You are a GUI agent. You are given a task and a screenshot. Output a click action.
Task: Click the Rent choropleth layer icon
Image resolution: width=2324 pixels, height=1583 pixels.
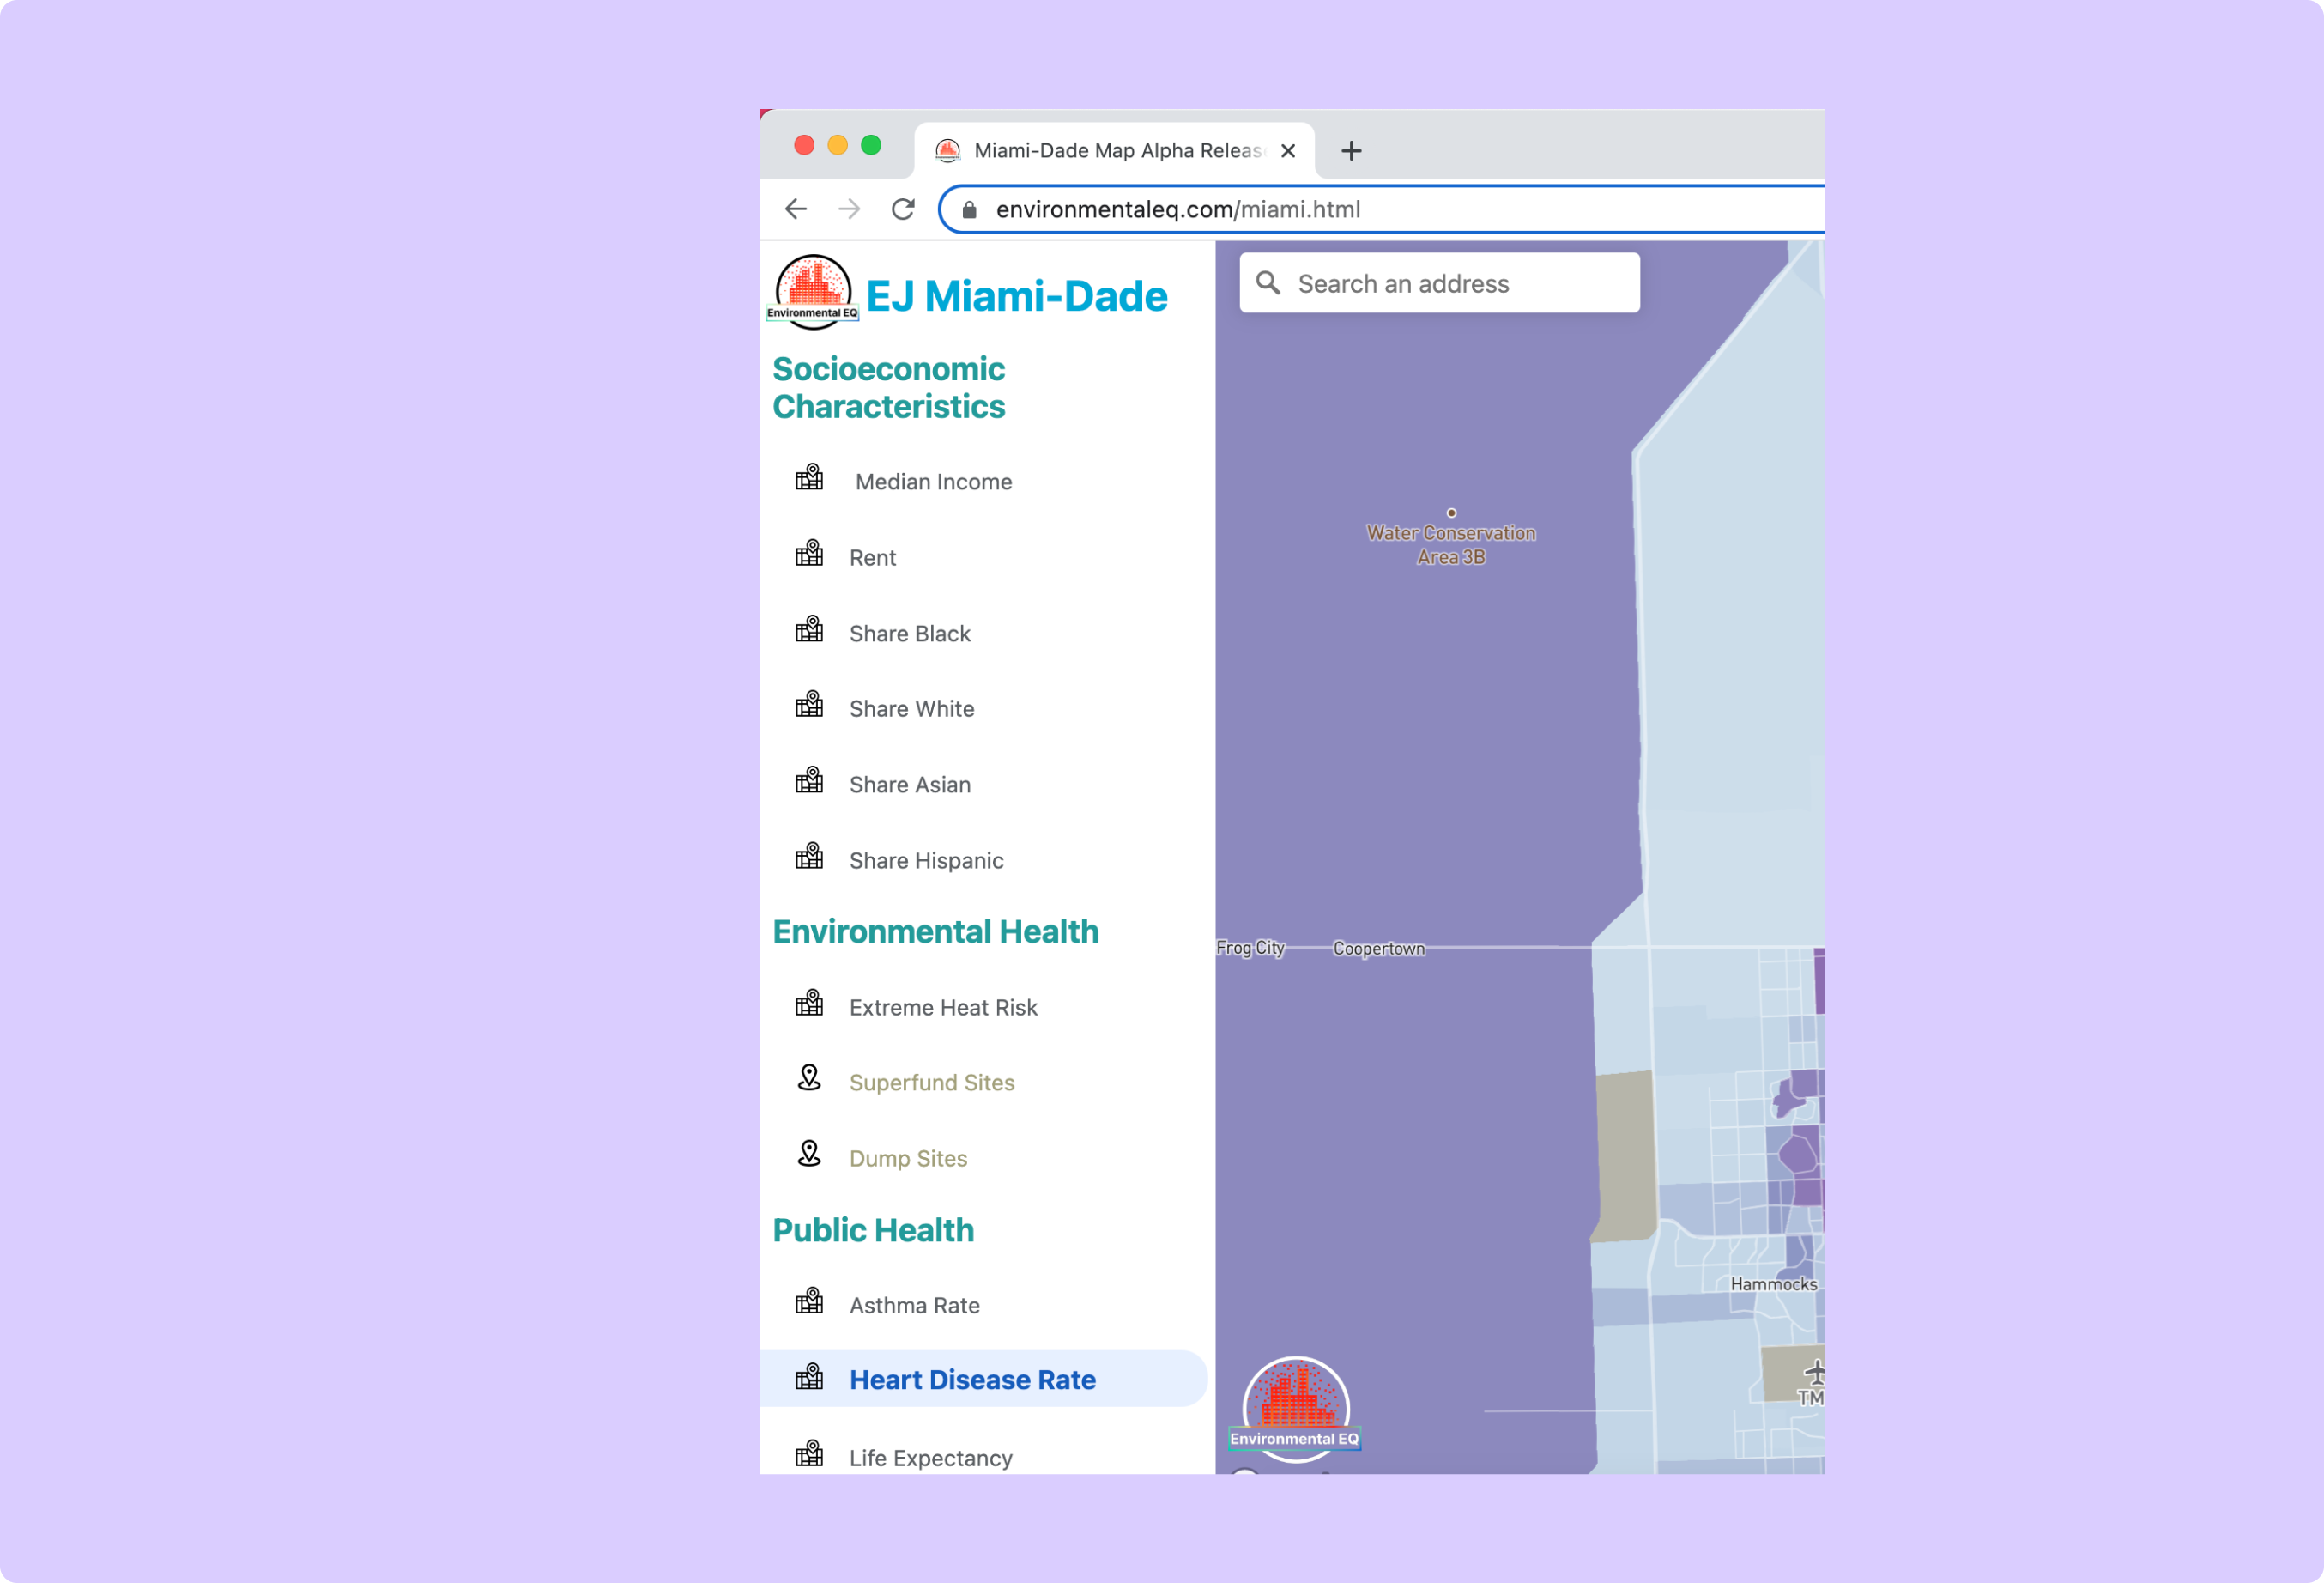pyautogui.click(x=810, y=555)
